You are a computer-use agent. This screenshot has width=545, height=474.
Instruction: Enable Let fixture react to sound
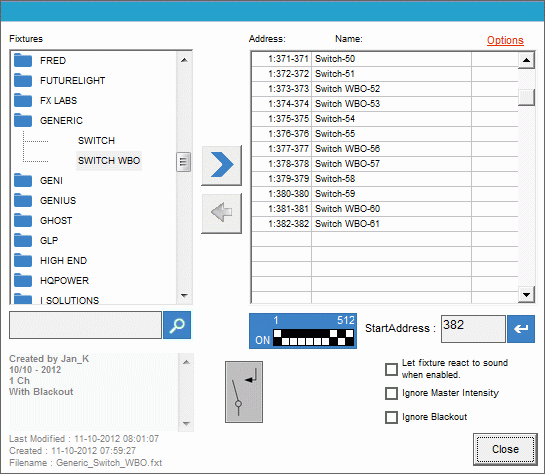click(391, 369)
